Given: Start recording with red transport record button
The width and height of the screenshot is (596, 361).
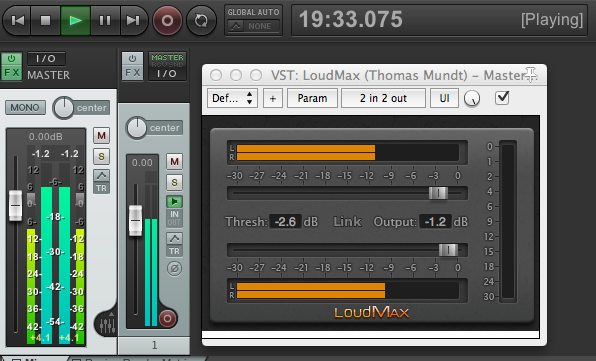Looking at the screenshot, I should [x=167, y=21].
